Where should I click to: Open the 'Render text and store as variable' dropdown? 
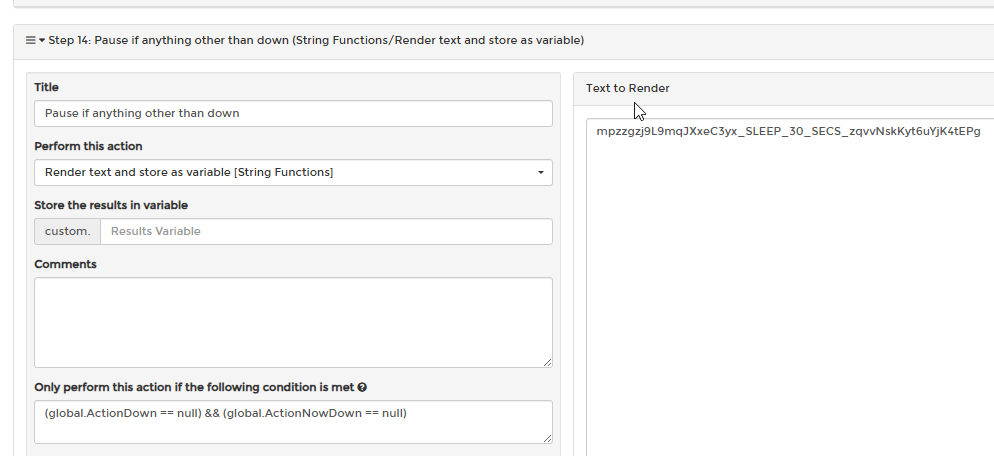(x=294, y=173)
